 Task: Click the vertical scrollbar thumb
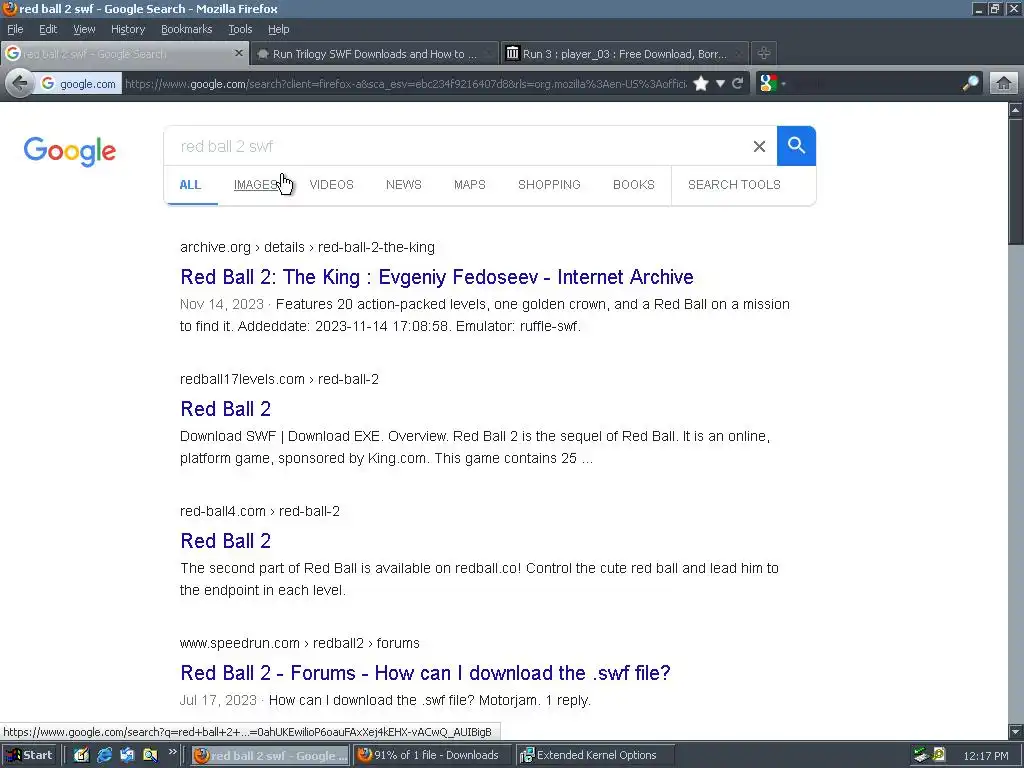coord(1016,181)
